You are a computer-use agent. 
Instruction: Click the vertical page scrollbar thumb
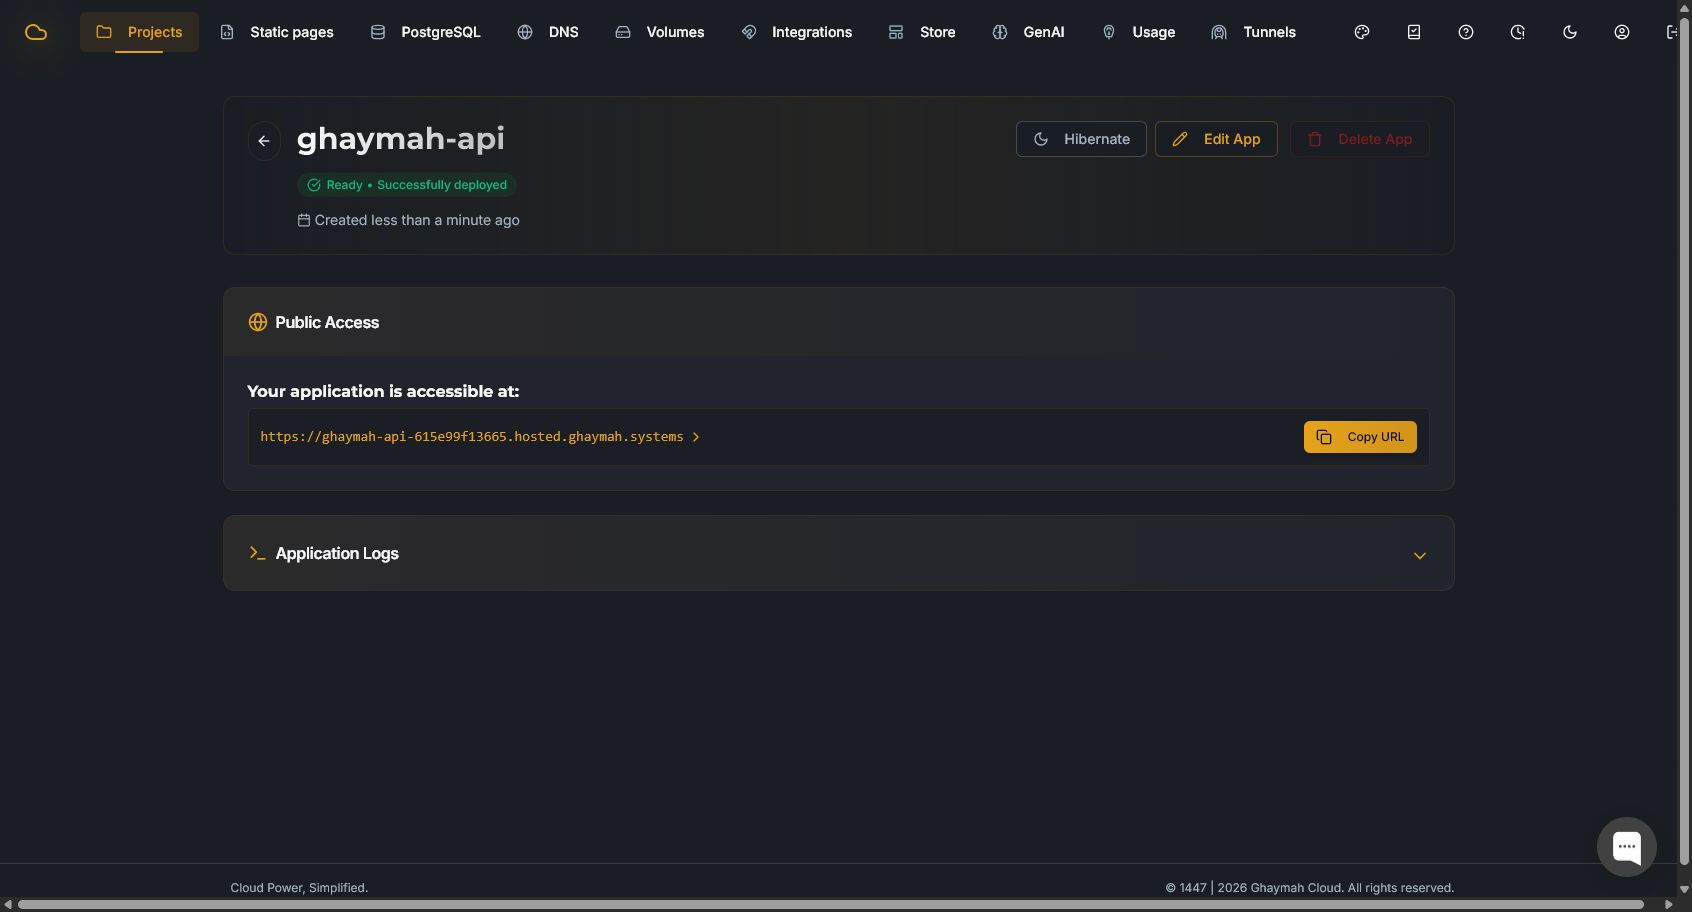tap(1684, 440)
